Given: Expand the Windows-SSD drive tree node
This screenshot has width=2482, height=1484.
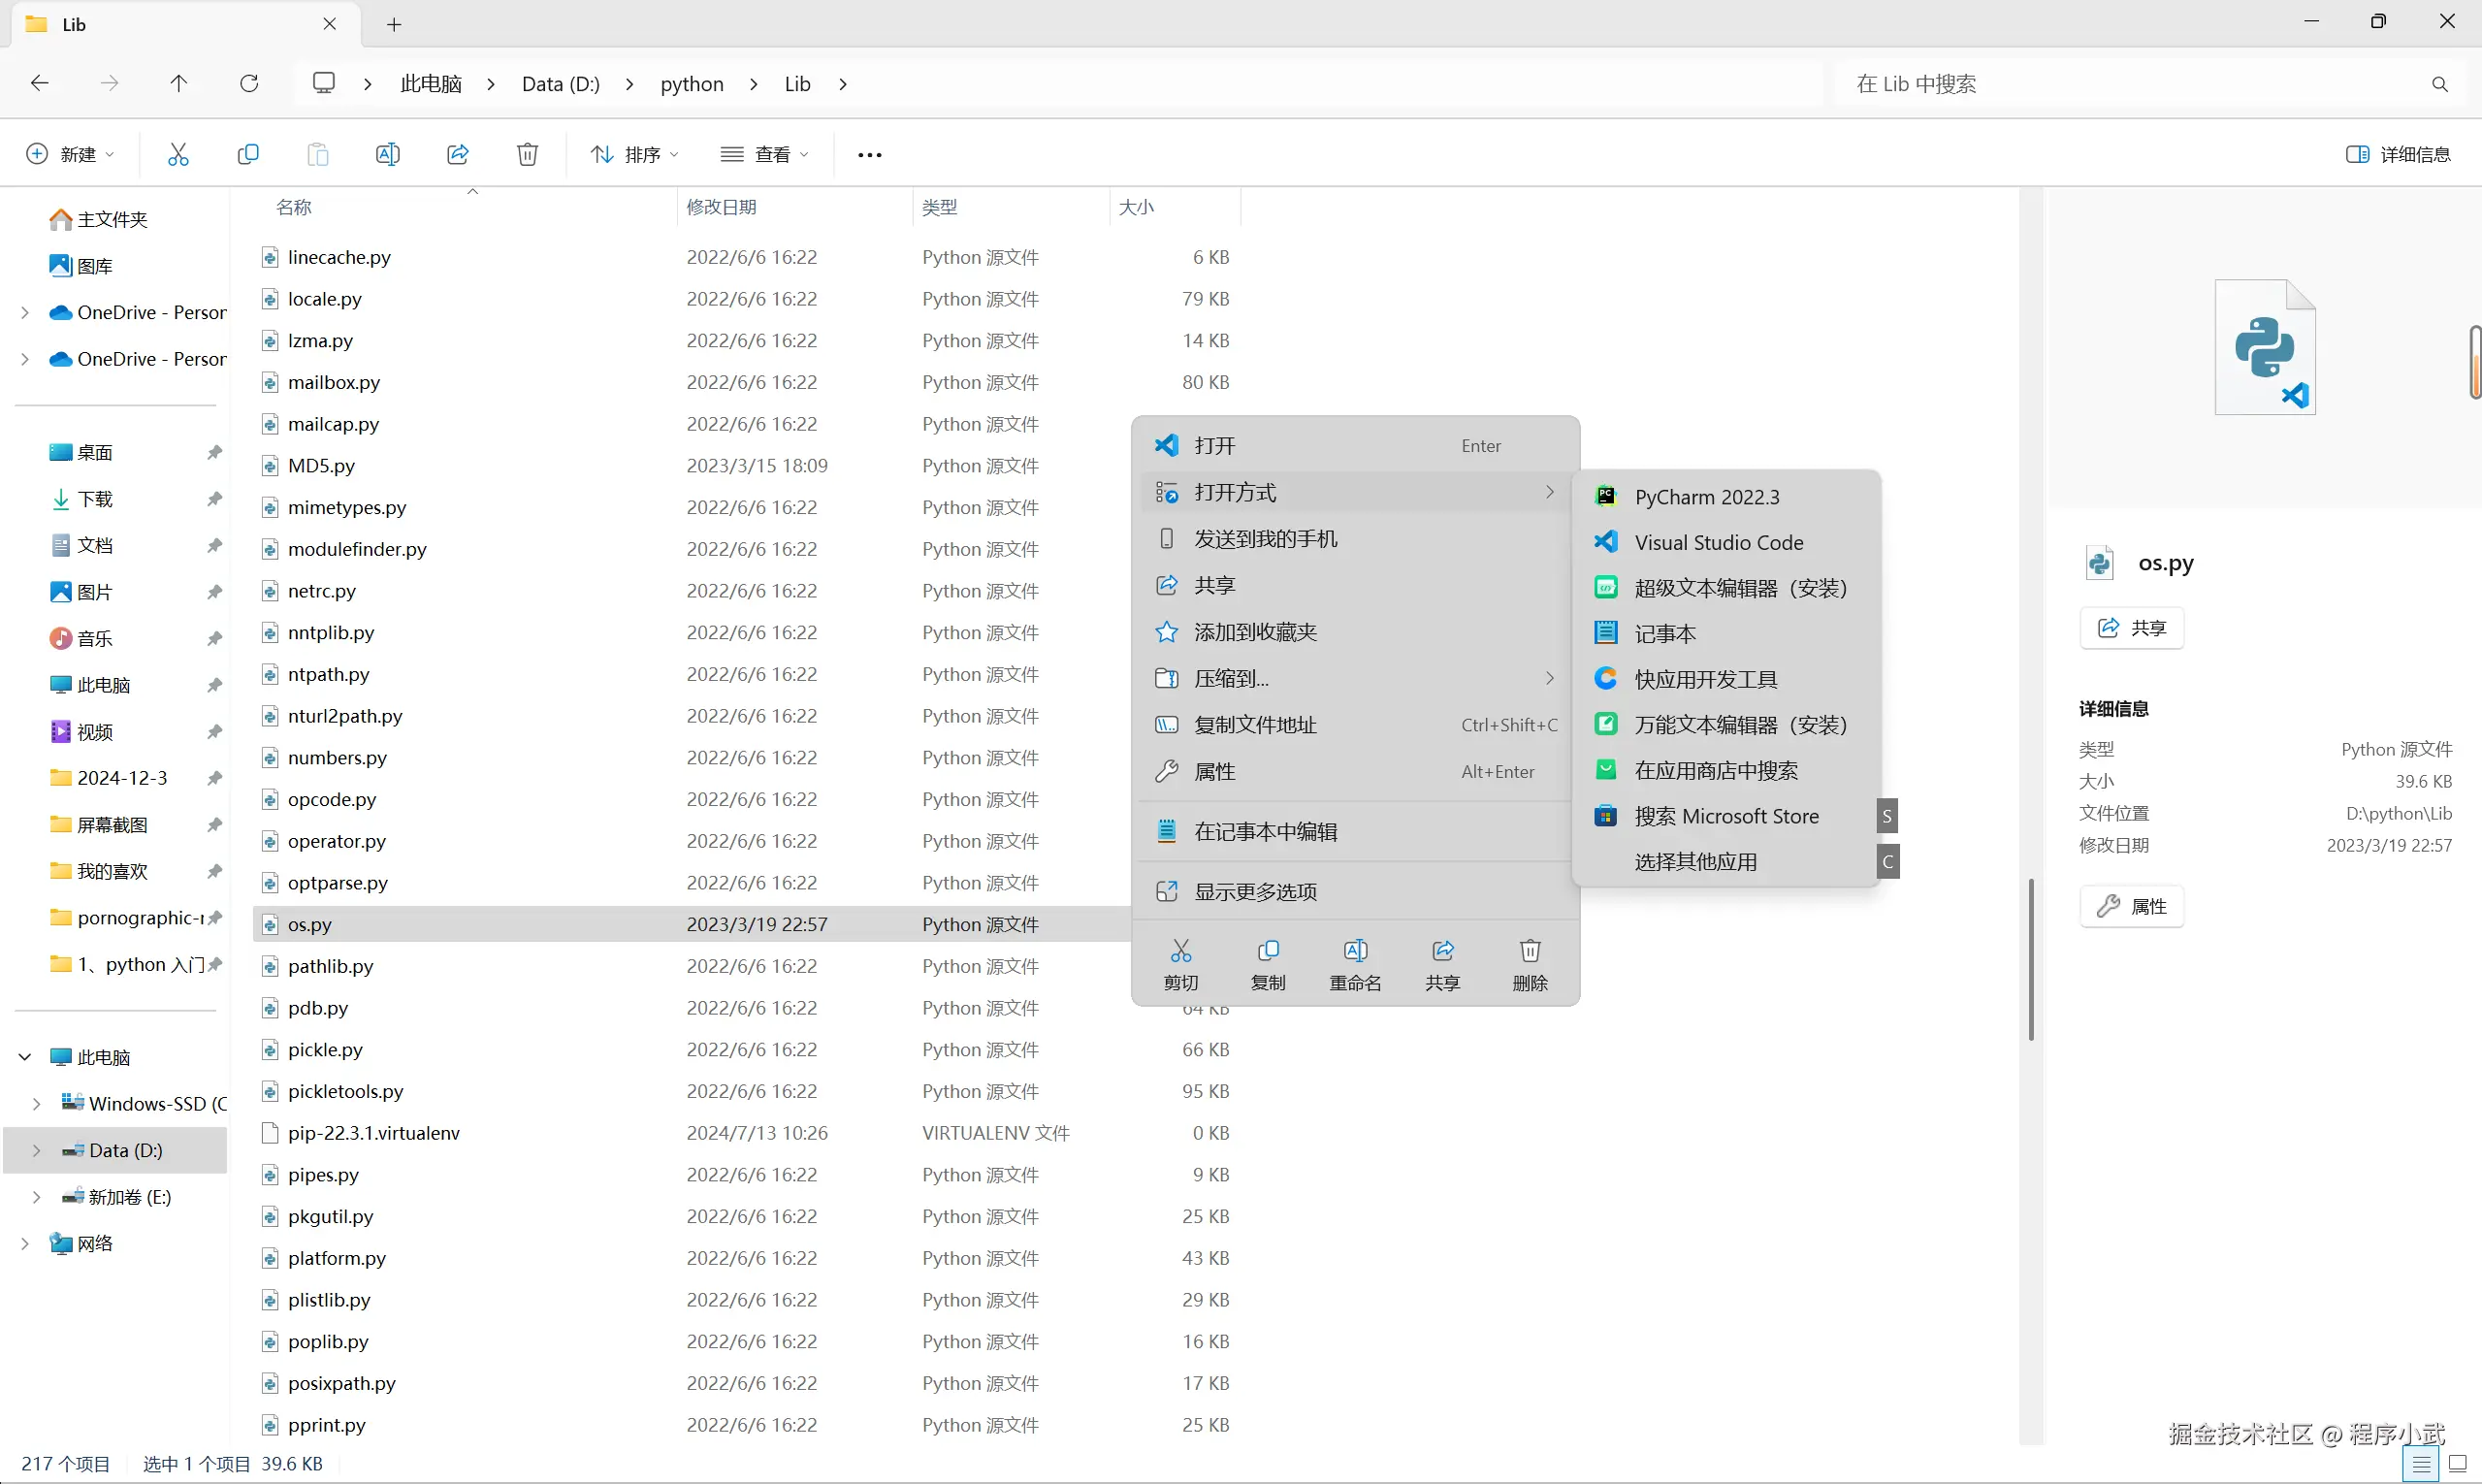Looking at the screenshot, I should coord(37,1104).
